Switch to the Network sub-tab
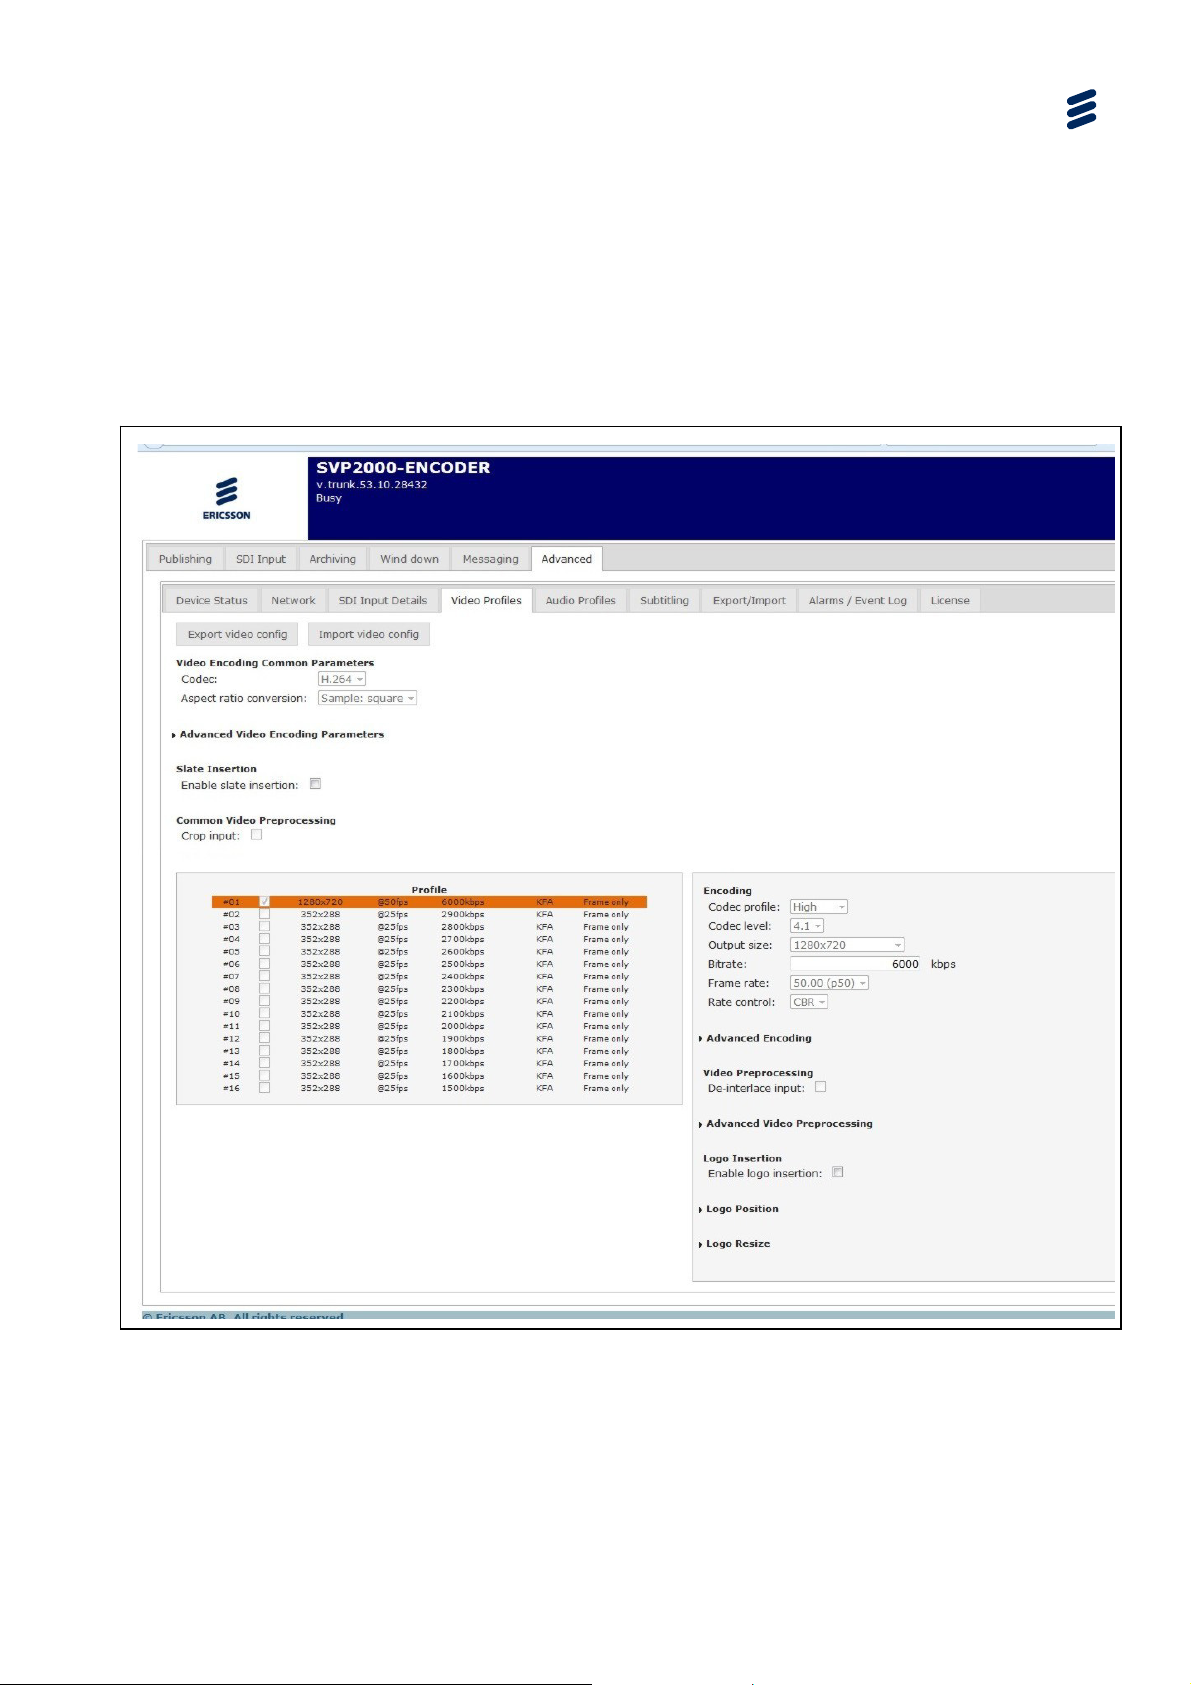The height and width of the screenshot is (1685, 1191). pos(293,600)
